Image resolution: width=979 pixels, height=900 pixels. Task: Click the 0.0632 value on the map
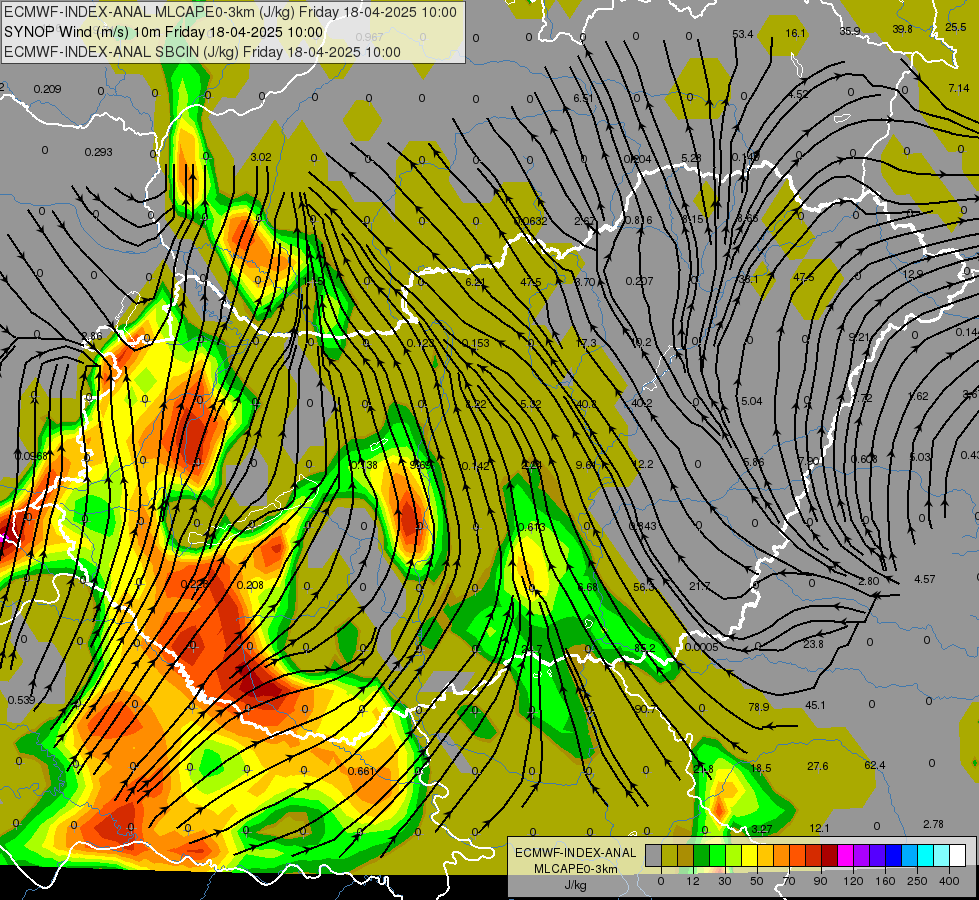[x=531, y=221]
